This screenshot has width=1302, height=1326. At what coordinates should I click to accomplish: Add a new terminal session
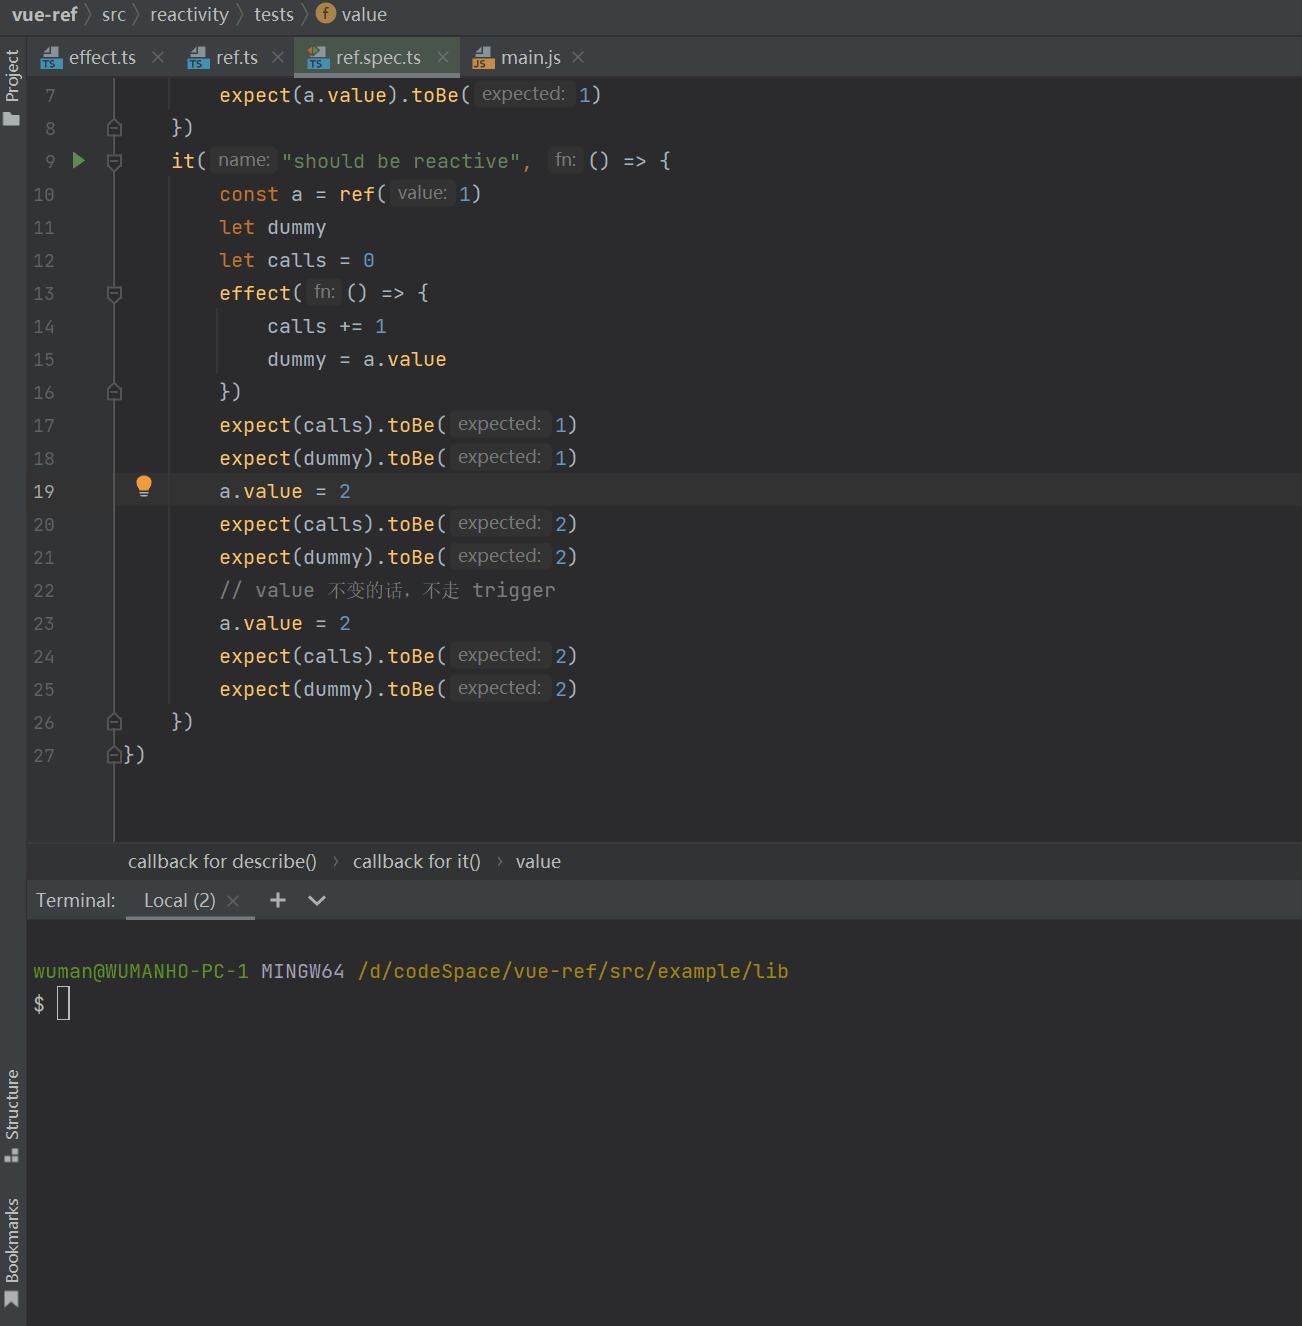click(278, 901)
